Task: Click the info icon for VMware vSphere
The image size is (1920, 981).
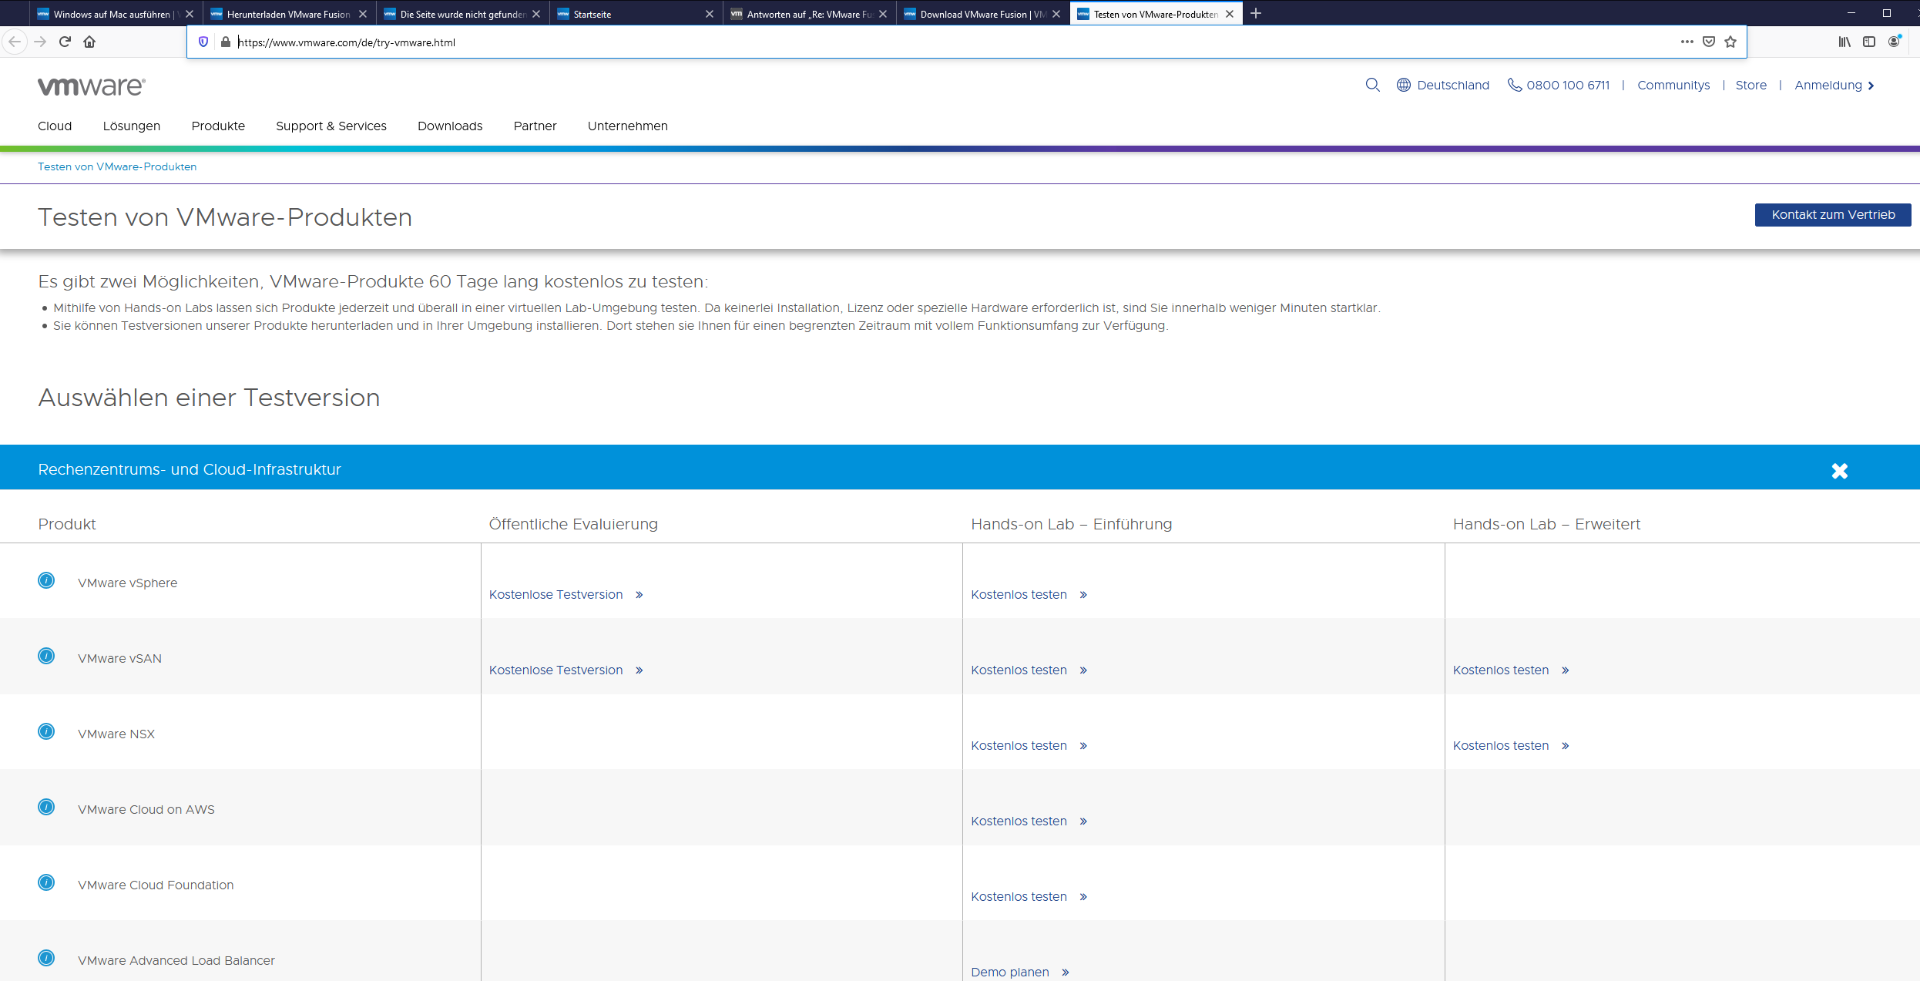Action: coord(46,581)
